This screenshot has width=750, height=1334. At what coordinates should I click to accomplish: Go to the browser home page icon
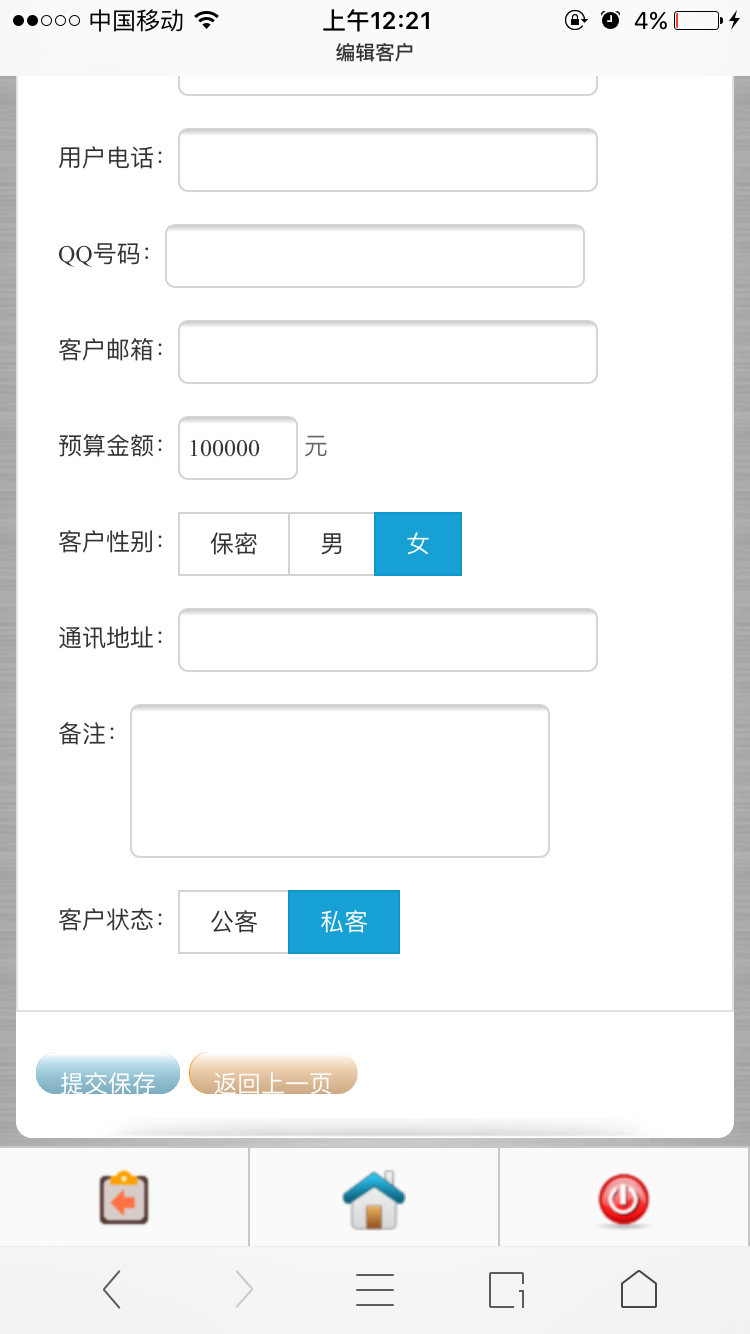639,1290
